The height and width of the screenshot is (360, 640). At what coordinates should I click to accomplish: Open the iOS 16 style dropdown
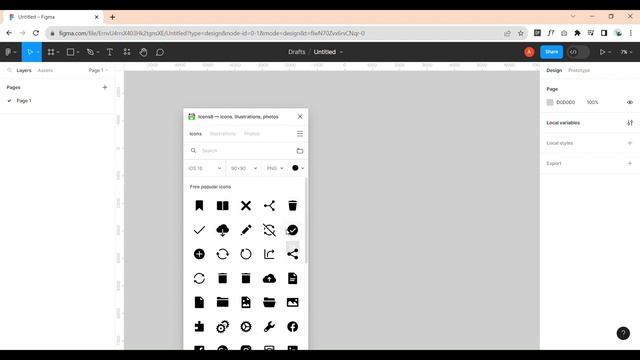(x=204, y=168)
